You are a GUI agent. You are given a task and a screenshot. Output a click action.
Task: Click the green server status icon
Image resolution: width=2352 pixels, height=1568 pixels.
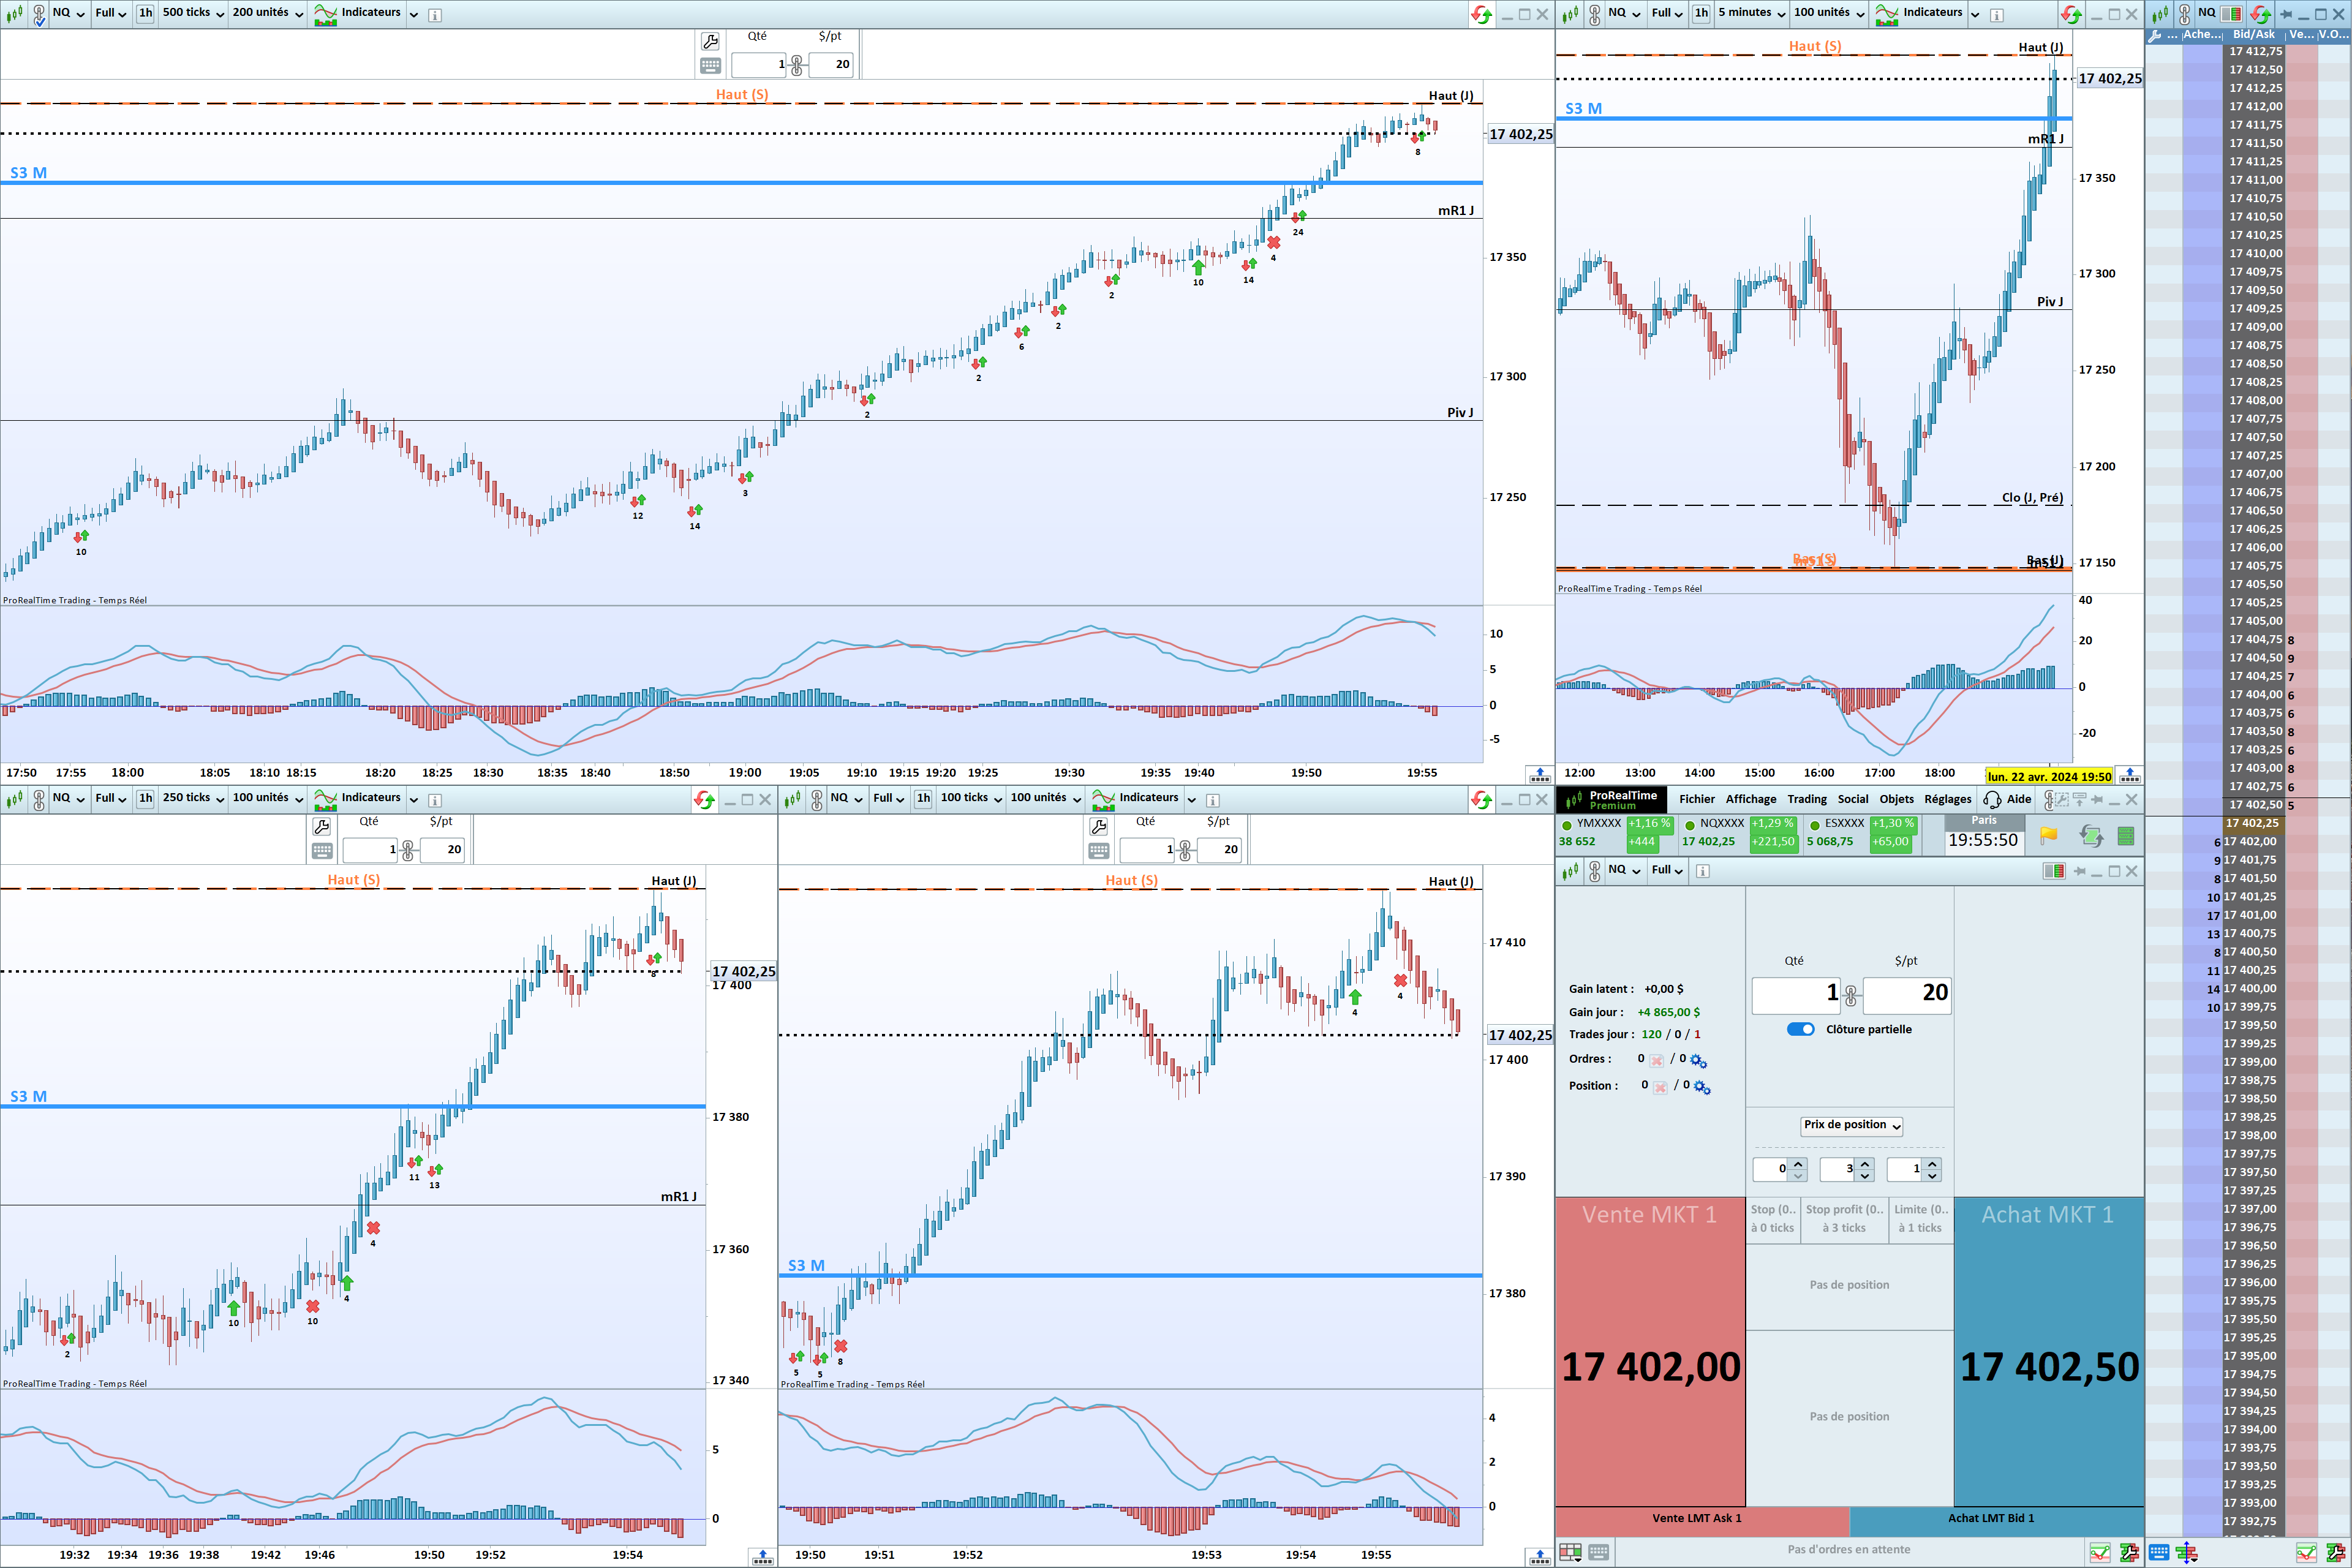click(x=2126, y=835)
